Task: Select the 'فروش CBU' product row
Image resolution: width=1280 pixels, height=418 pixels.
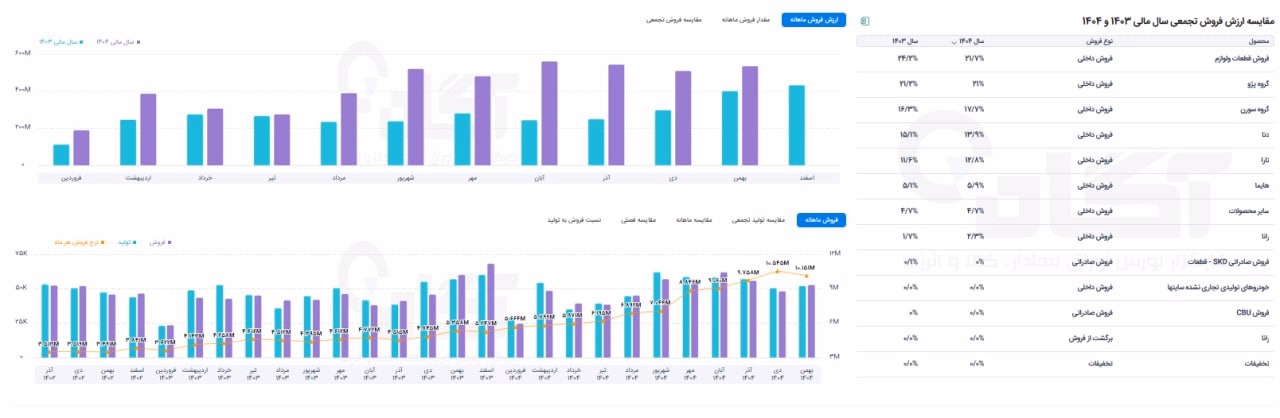Action: [1065, 313]
